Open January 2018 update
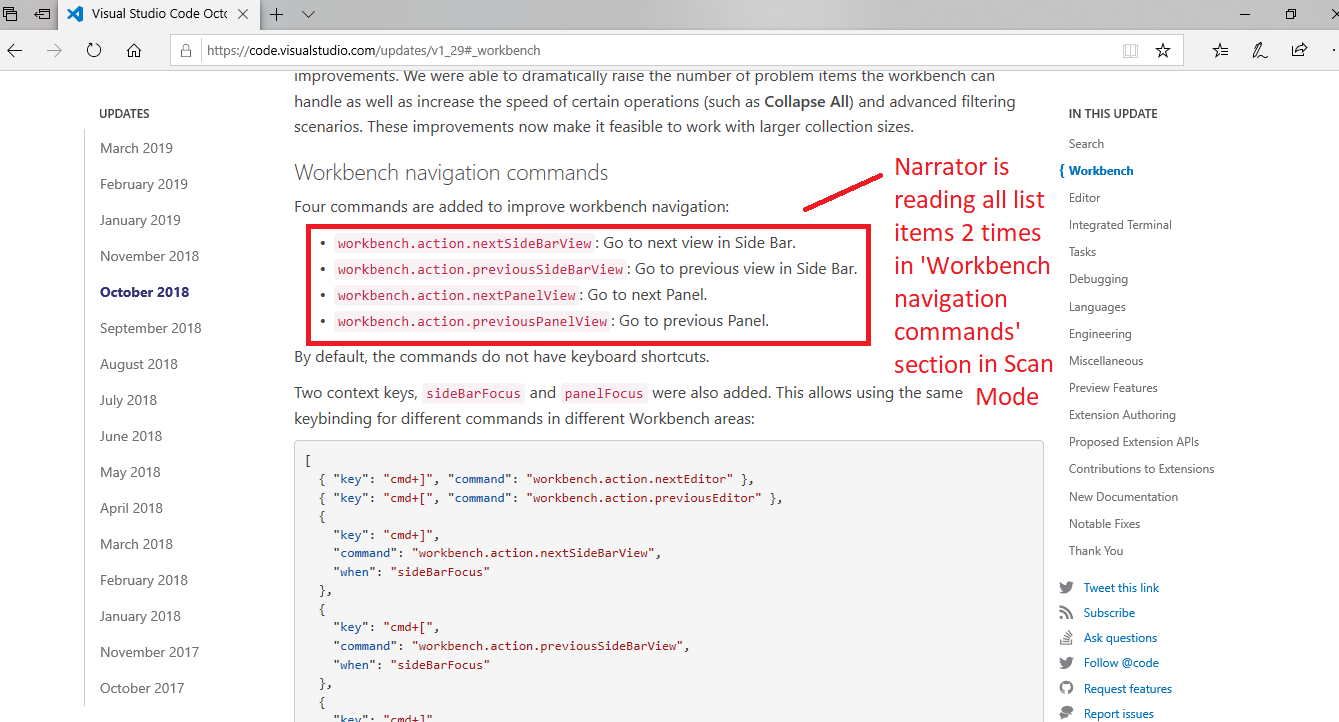This screenshot has height=722, width=1339. (x=140, y=616)
